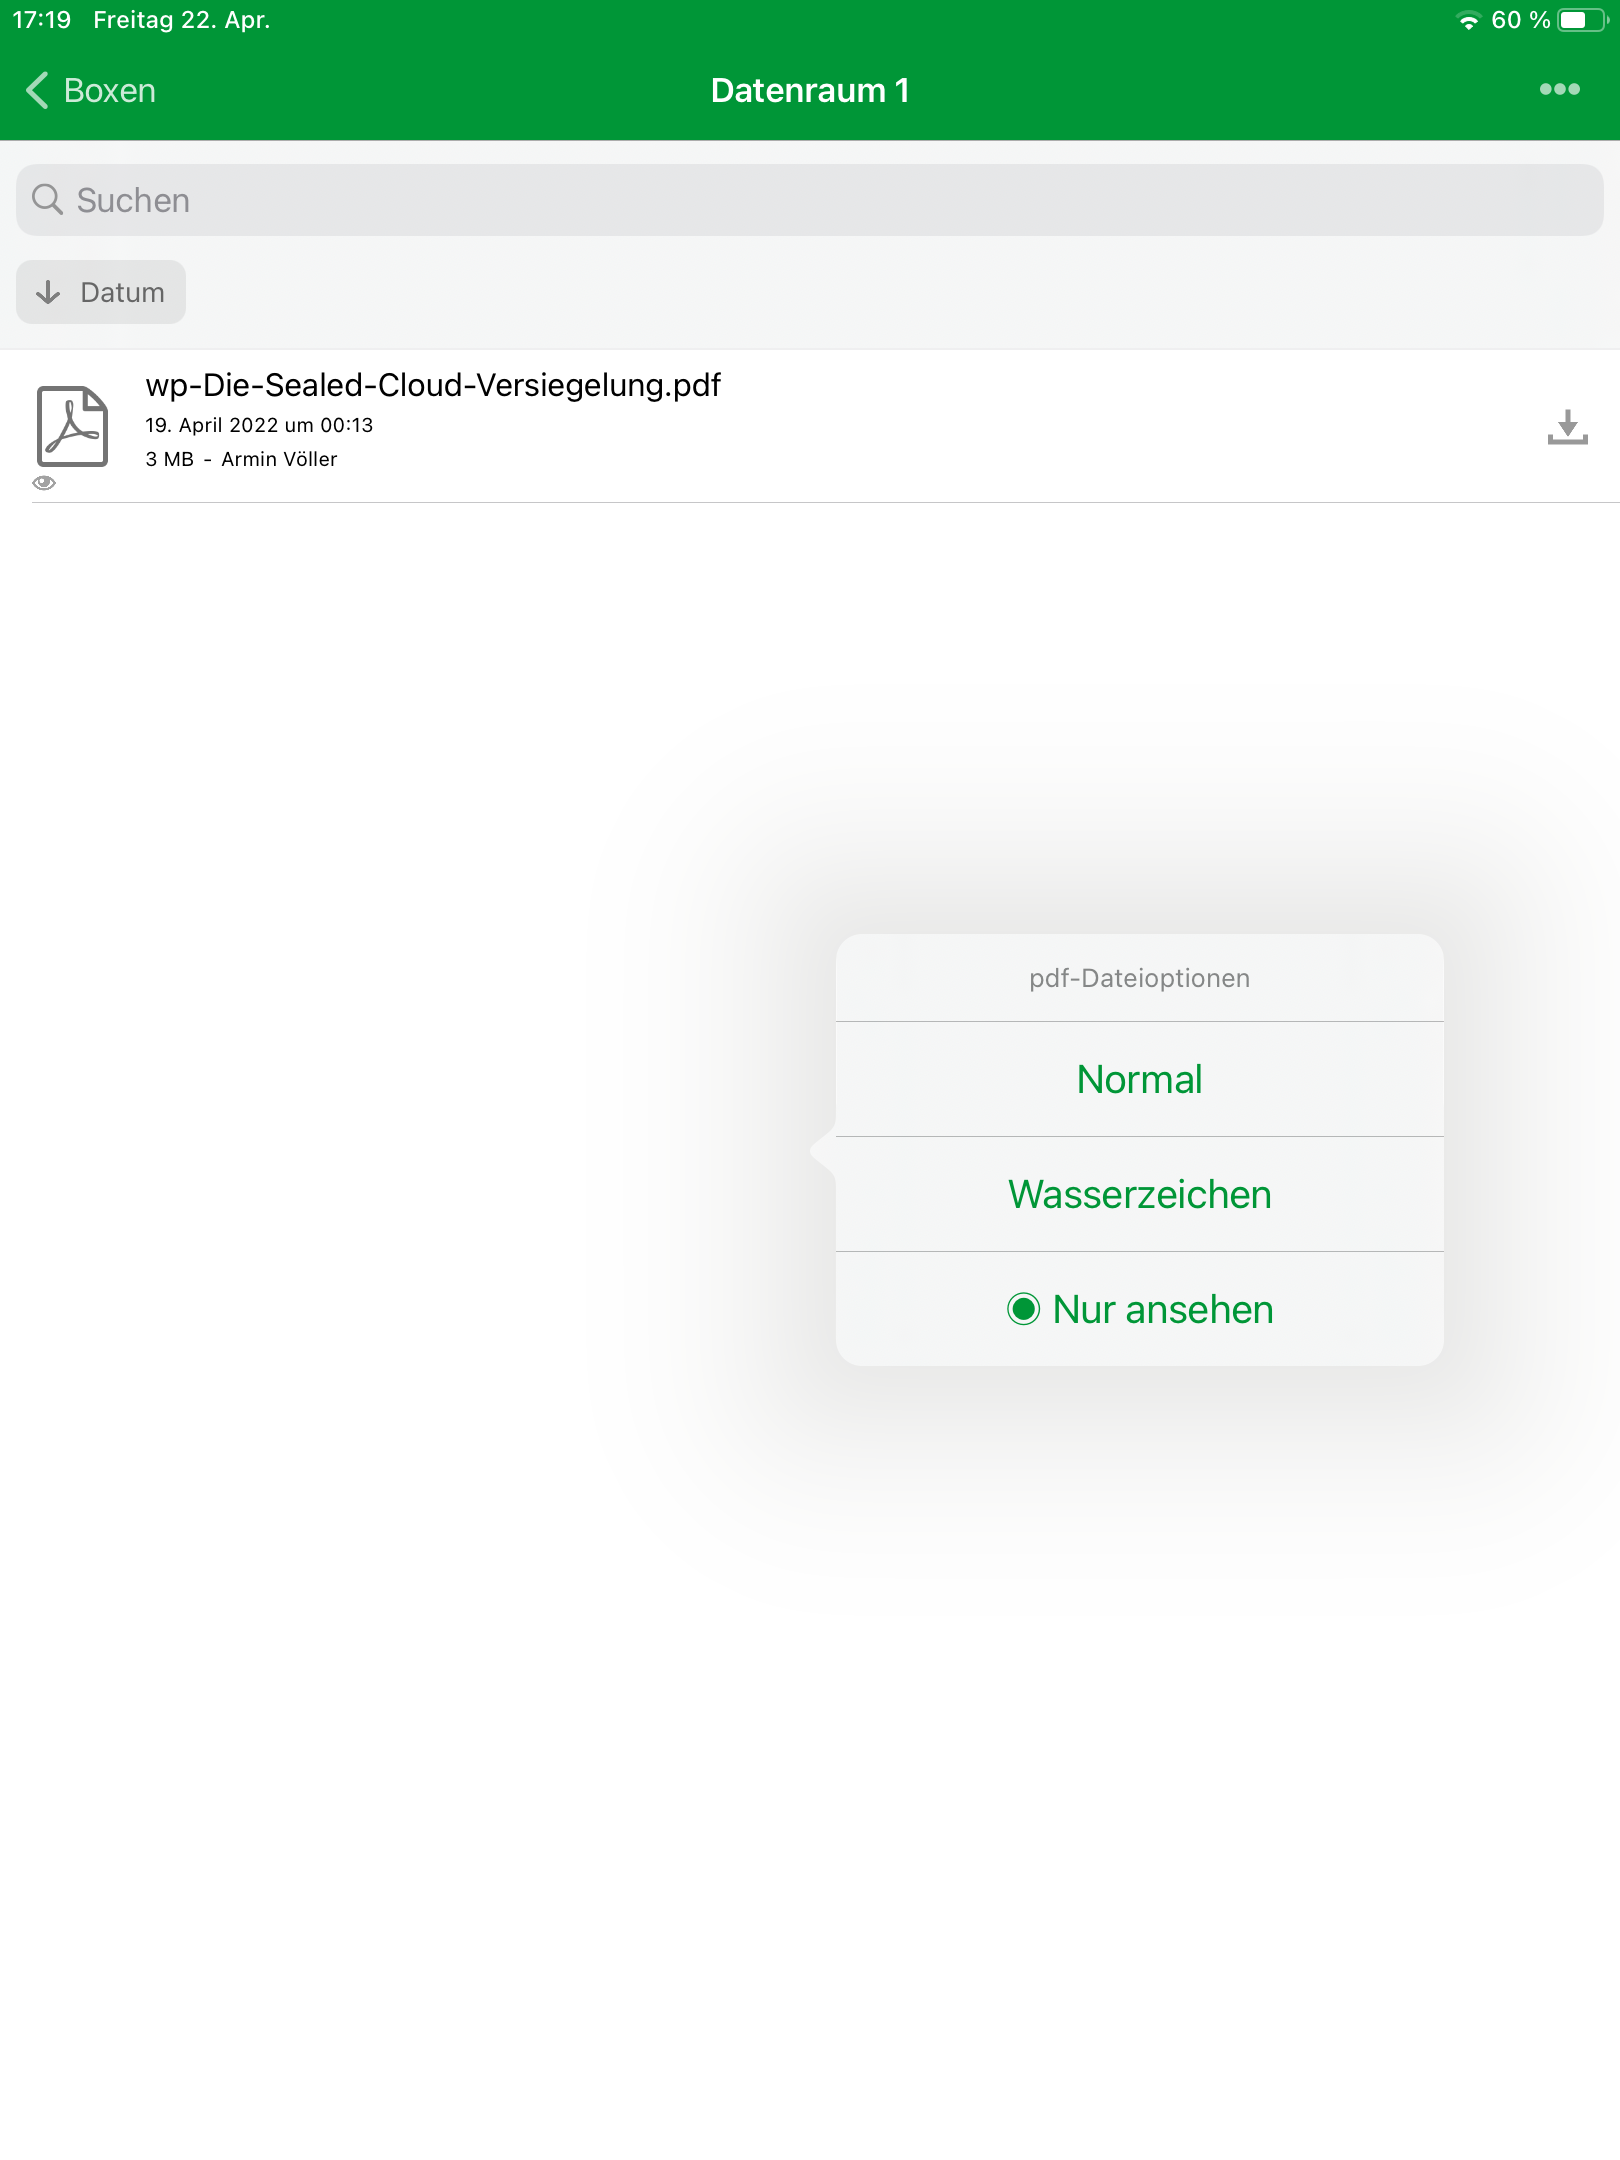Tap the battery status icon

(x=1583, y=20)
